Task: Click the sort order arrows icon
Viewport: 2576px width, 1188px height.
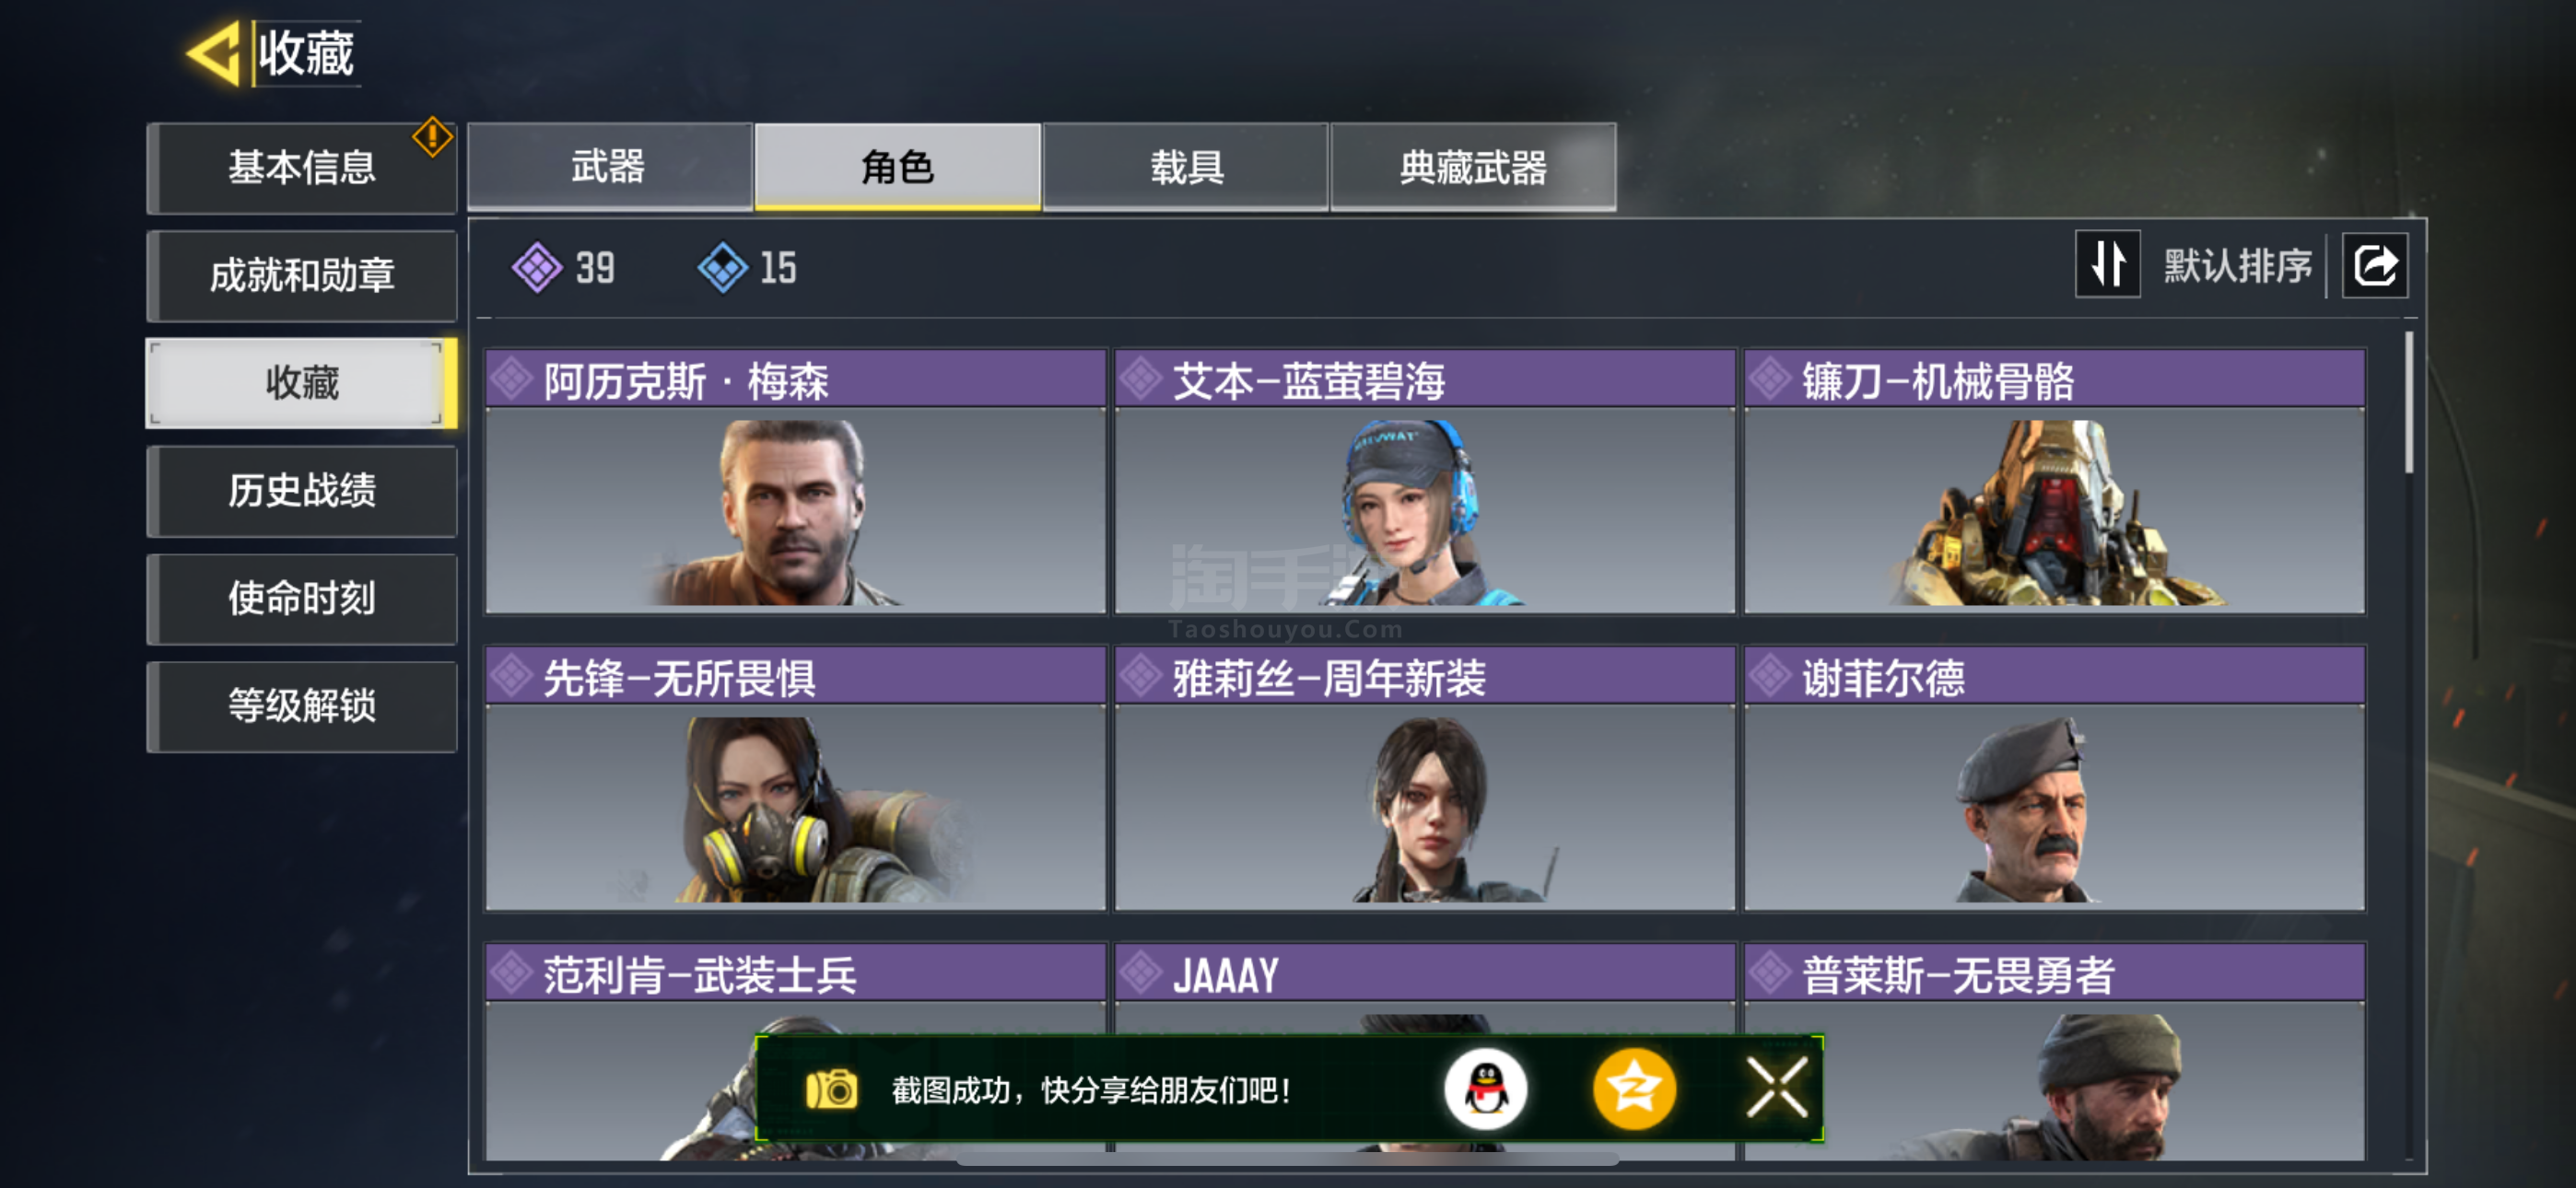Action: [x=2107, y=265]
